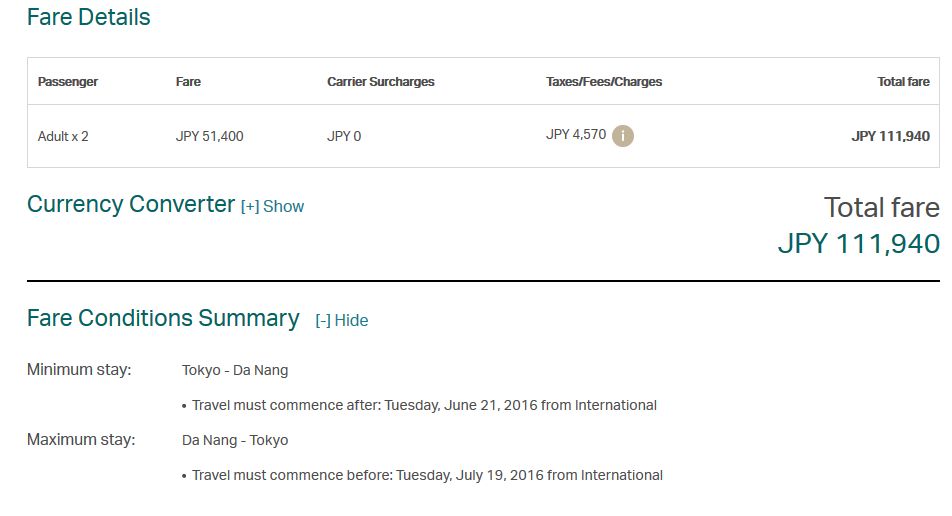The height and width of the screenshot is (516, 952).
Task: Hide the Fare Conditions Summary
Action: click(x=342, y=321)
